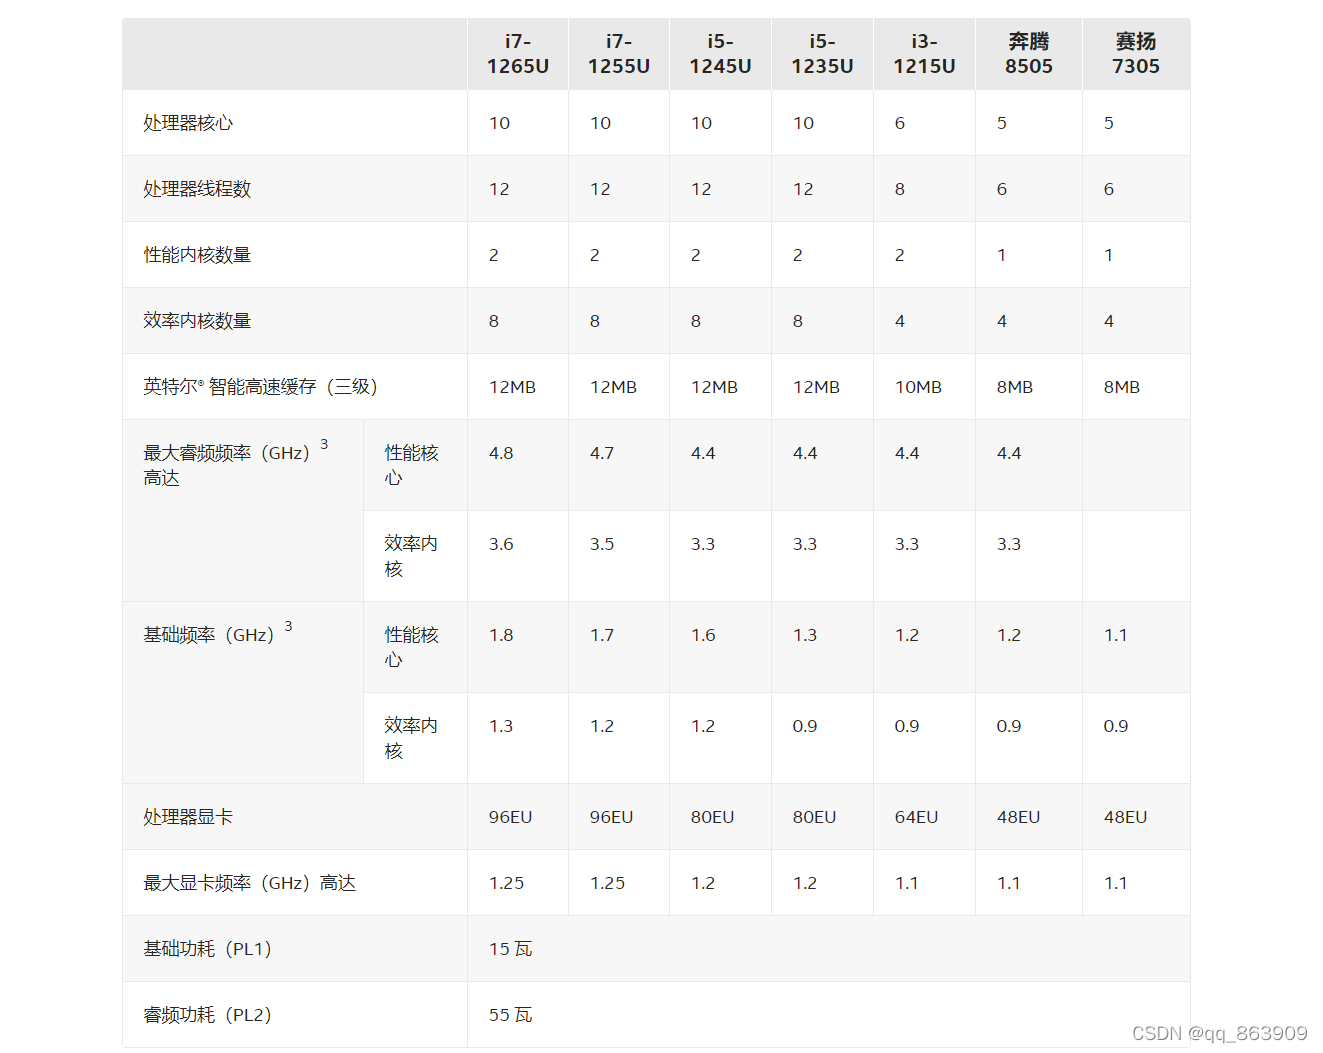Click the 1.8 base frequency value

click(501, 635)
